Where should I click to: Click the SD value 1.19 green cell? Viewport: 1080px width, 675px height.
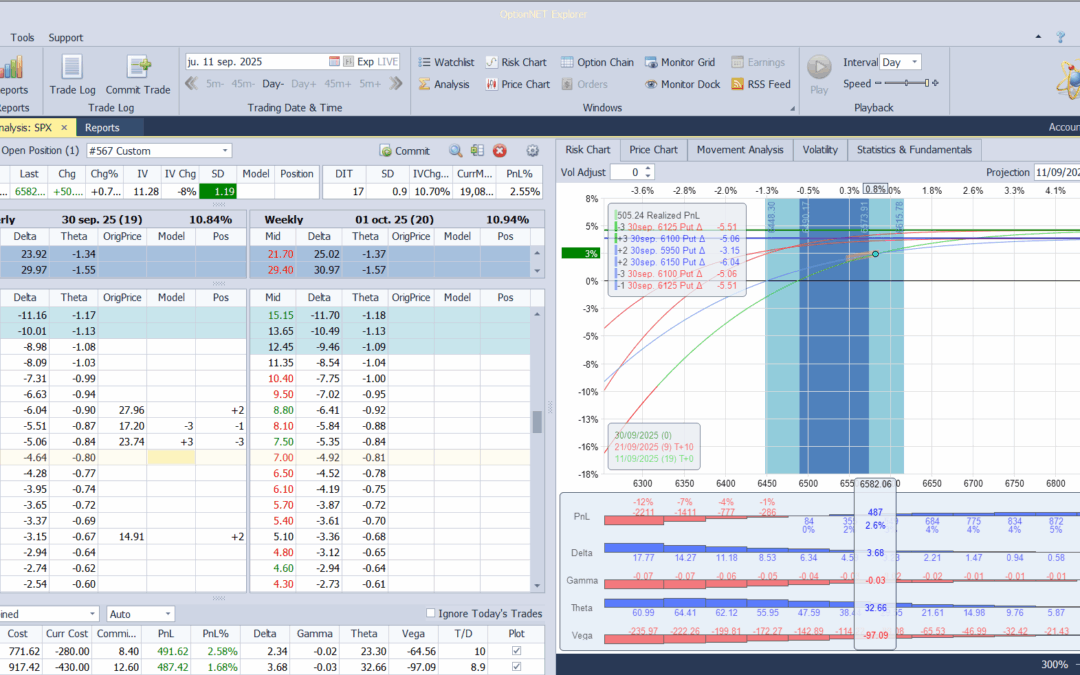point(218,191)
